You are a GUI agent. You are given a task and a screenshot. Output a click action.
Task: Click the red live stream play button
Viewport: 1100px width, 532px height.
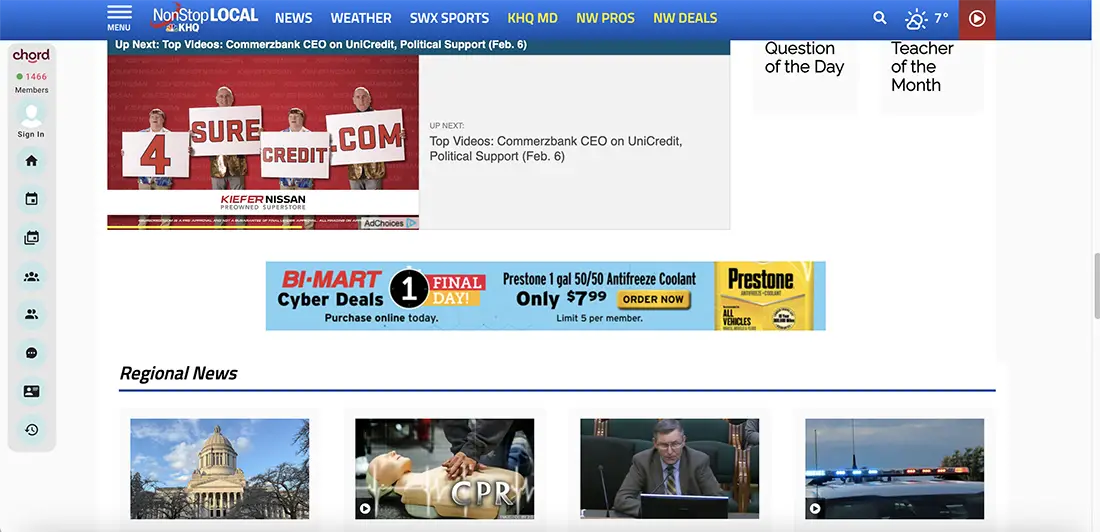click(x=977, y=19)
